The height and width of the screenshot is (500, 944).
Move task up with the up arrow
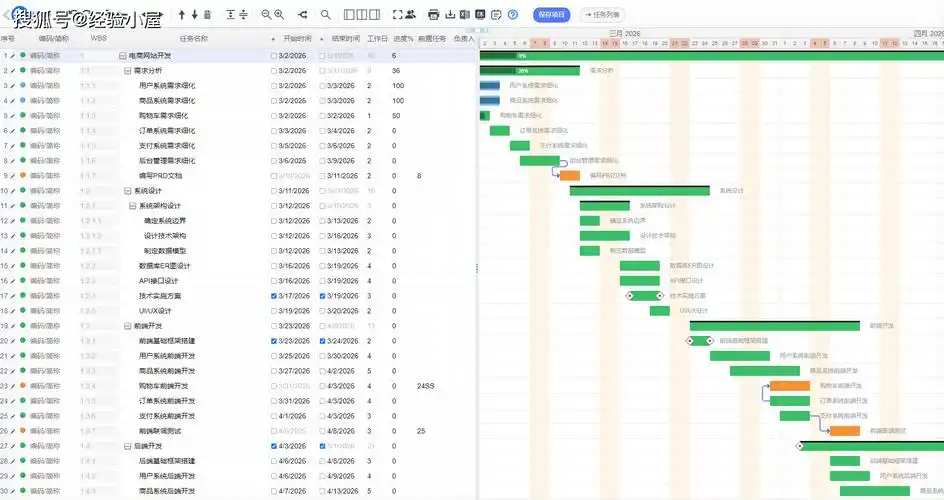[x=181, y=15]
